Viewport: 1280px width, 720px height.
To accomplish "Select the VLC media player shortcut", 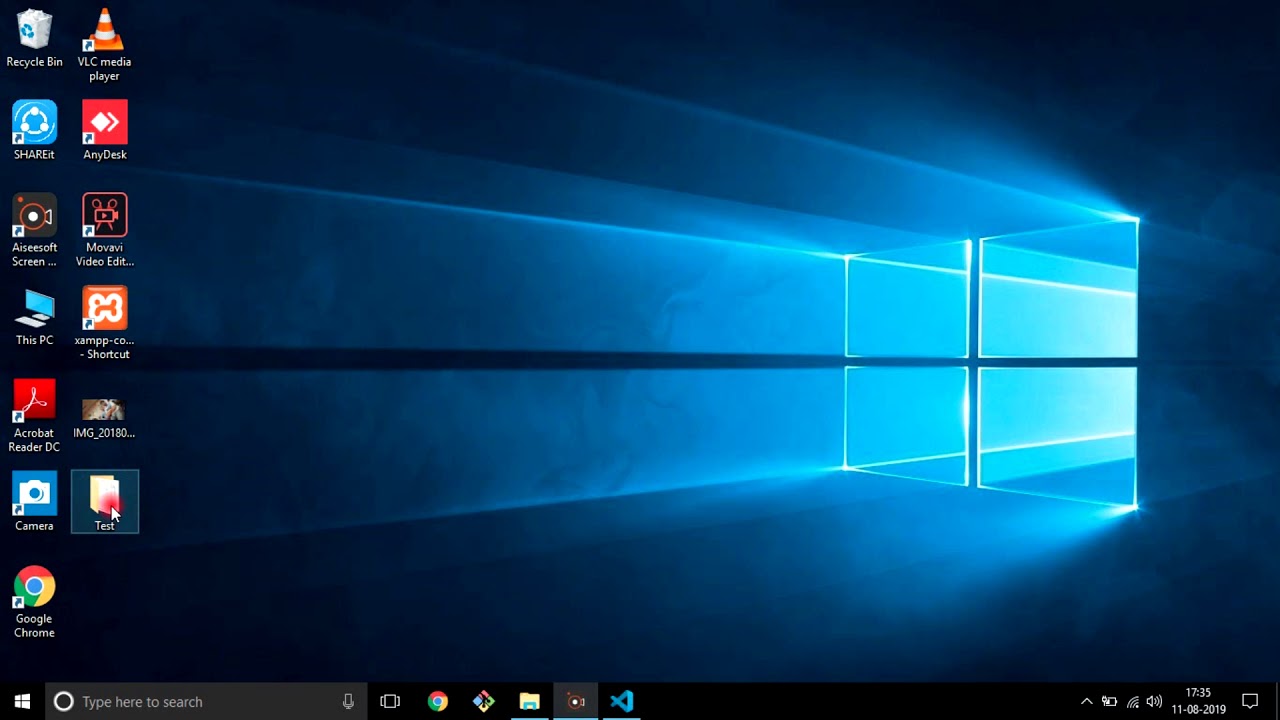I will [104, 45].
